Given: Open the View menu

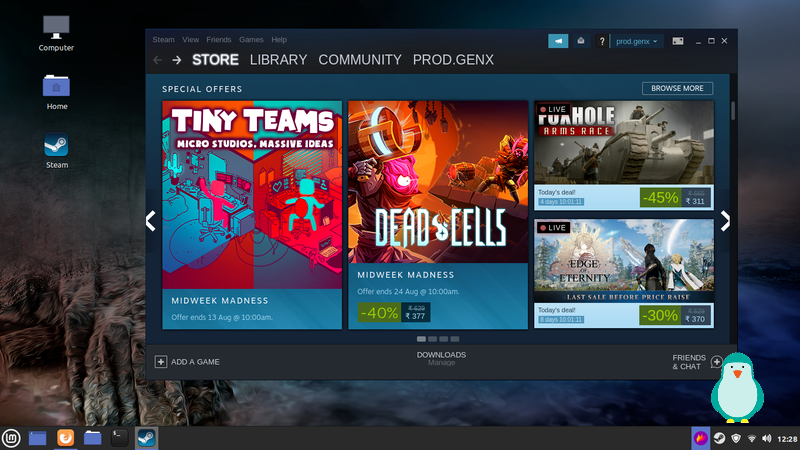Looking at the screenshot, I should click(x=190, y=39).
